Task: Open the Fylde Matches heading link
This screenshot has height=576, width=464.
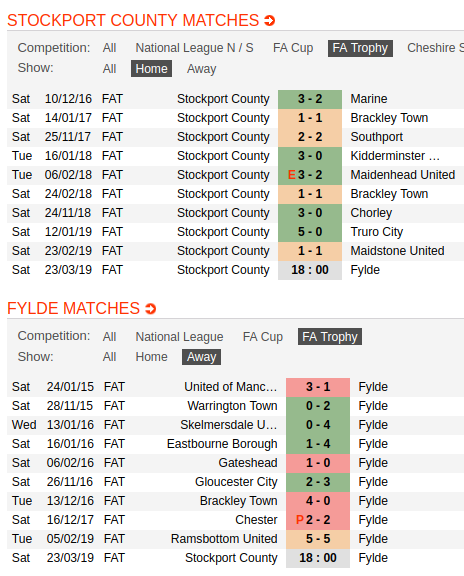Action: pyautogui.click(x=73, y=309)
